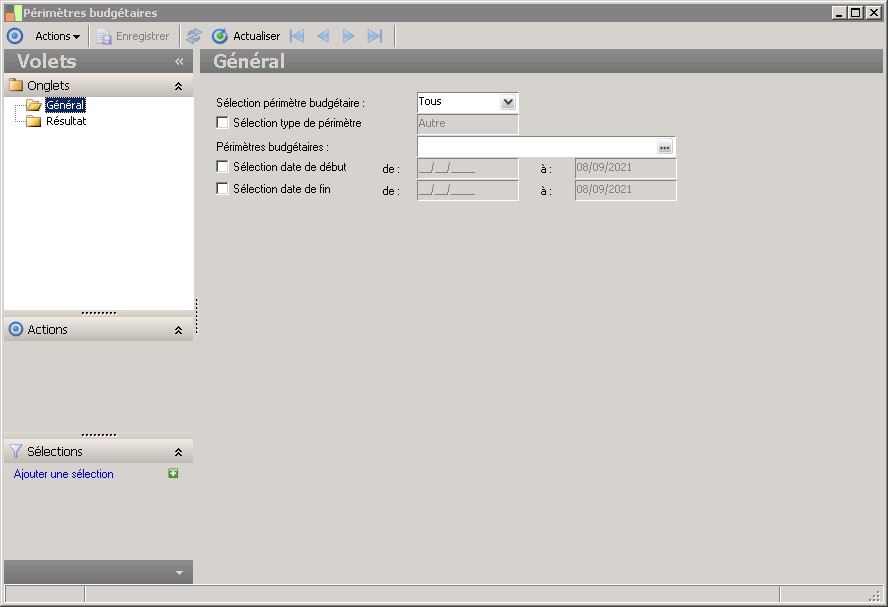888x607 pixels.
Task: Click the Enregistrer save icon
Action: 104,37
